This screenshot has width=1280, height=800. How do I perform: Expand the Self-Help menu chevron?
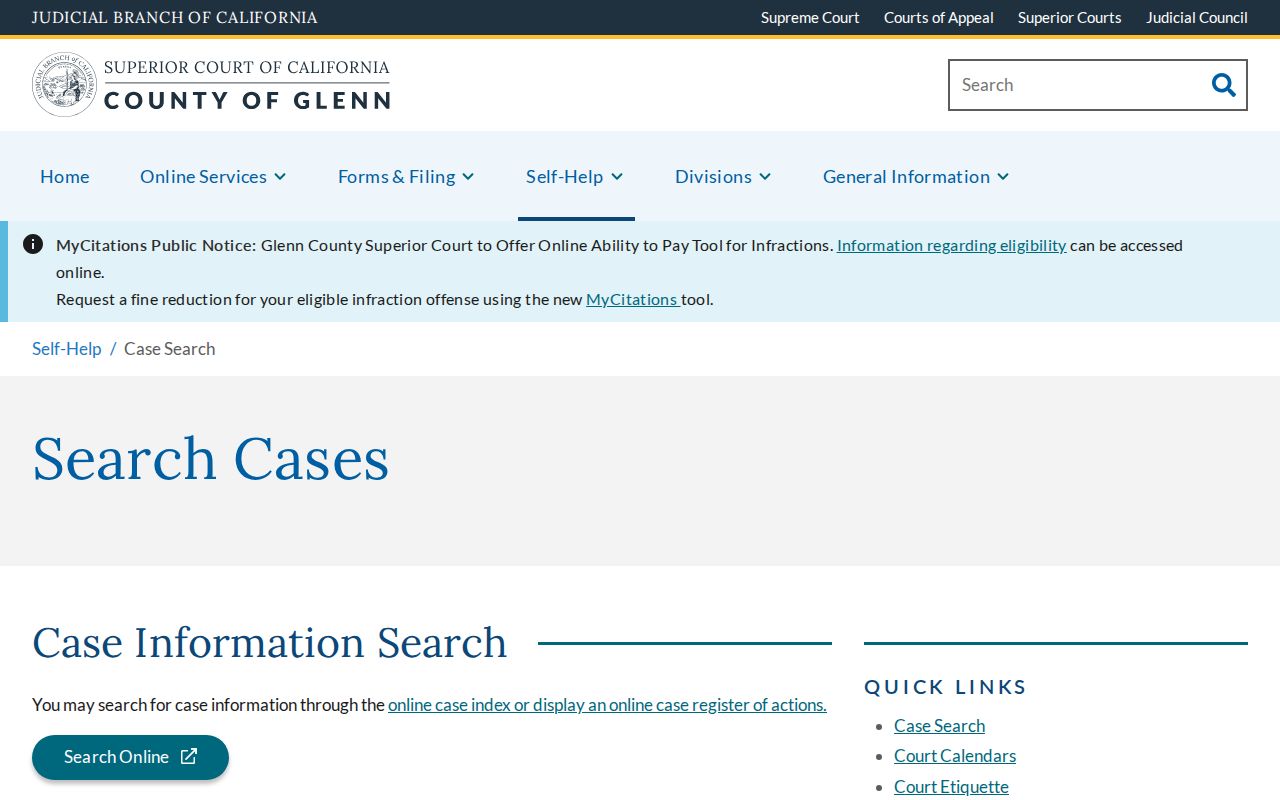click(x=617, y=177)
